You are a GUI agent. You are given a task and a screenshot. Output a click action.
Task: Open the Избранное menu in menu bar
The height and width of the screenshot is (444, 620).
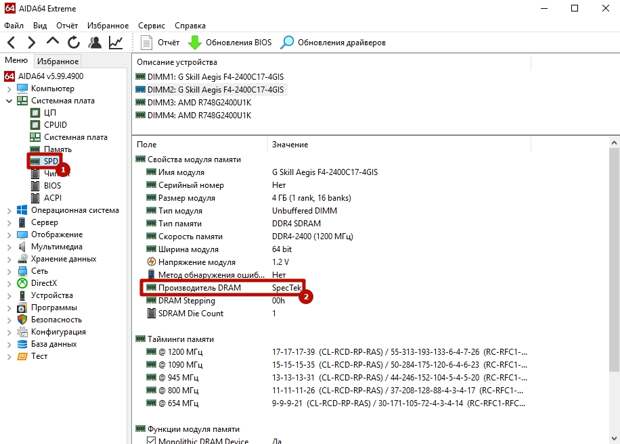pos(108,25)
